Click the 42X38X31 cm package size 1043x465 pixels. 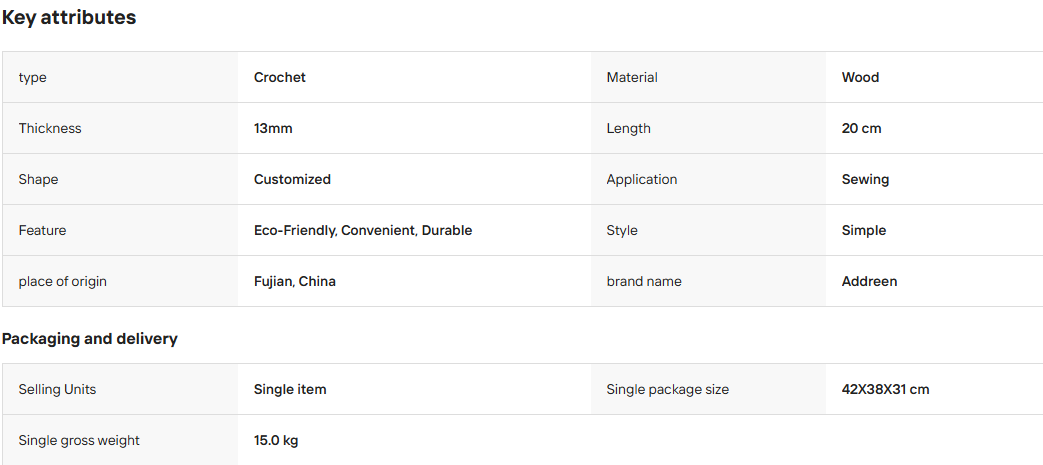point(885,389)
